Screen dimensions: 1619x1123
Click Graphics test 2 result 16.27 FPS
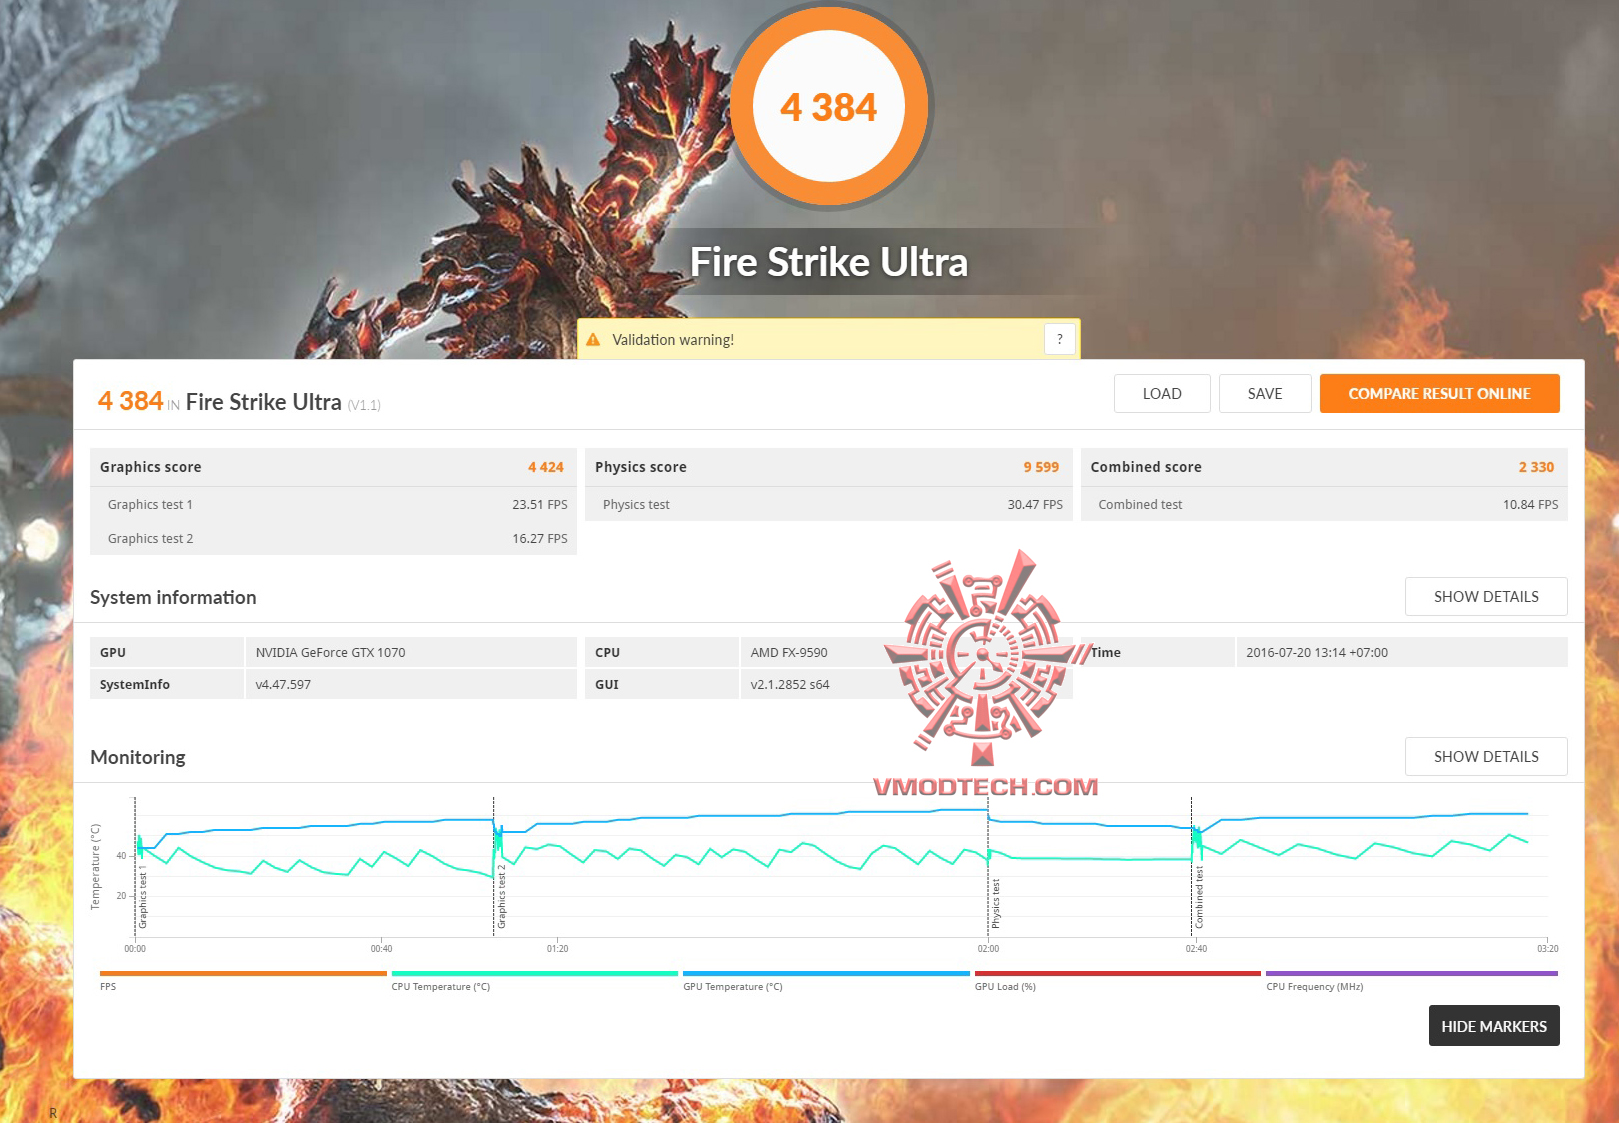[x=540, y=539]
